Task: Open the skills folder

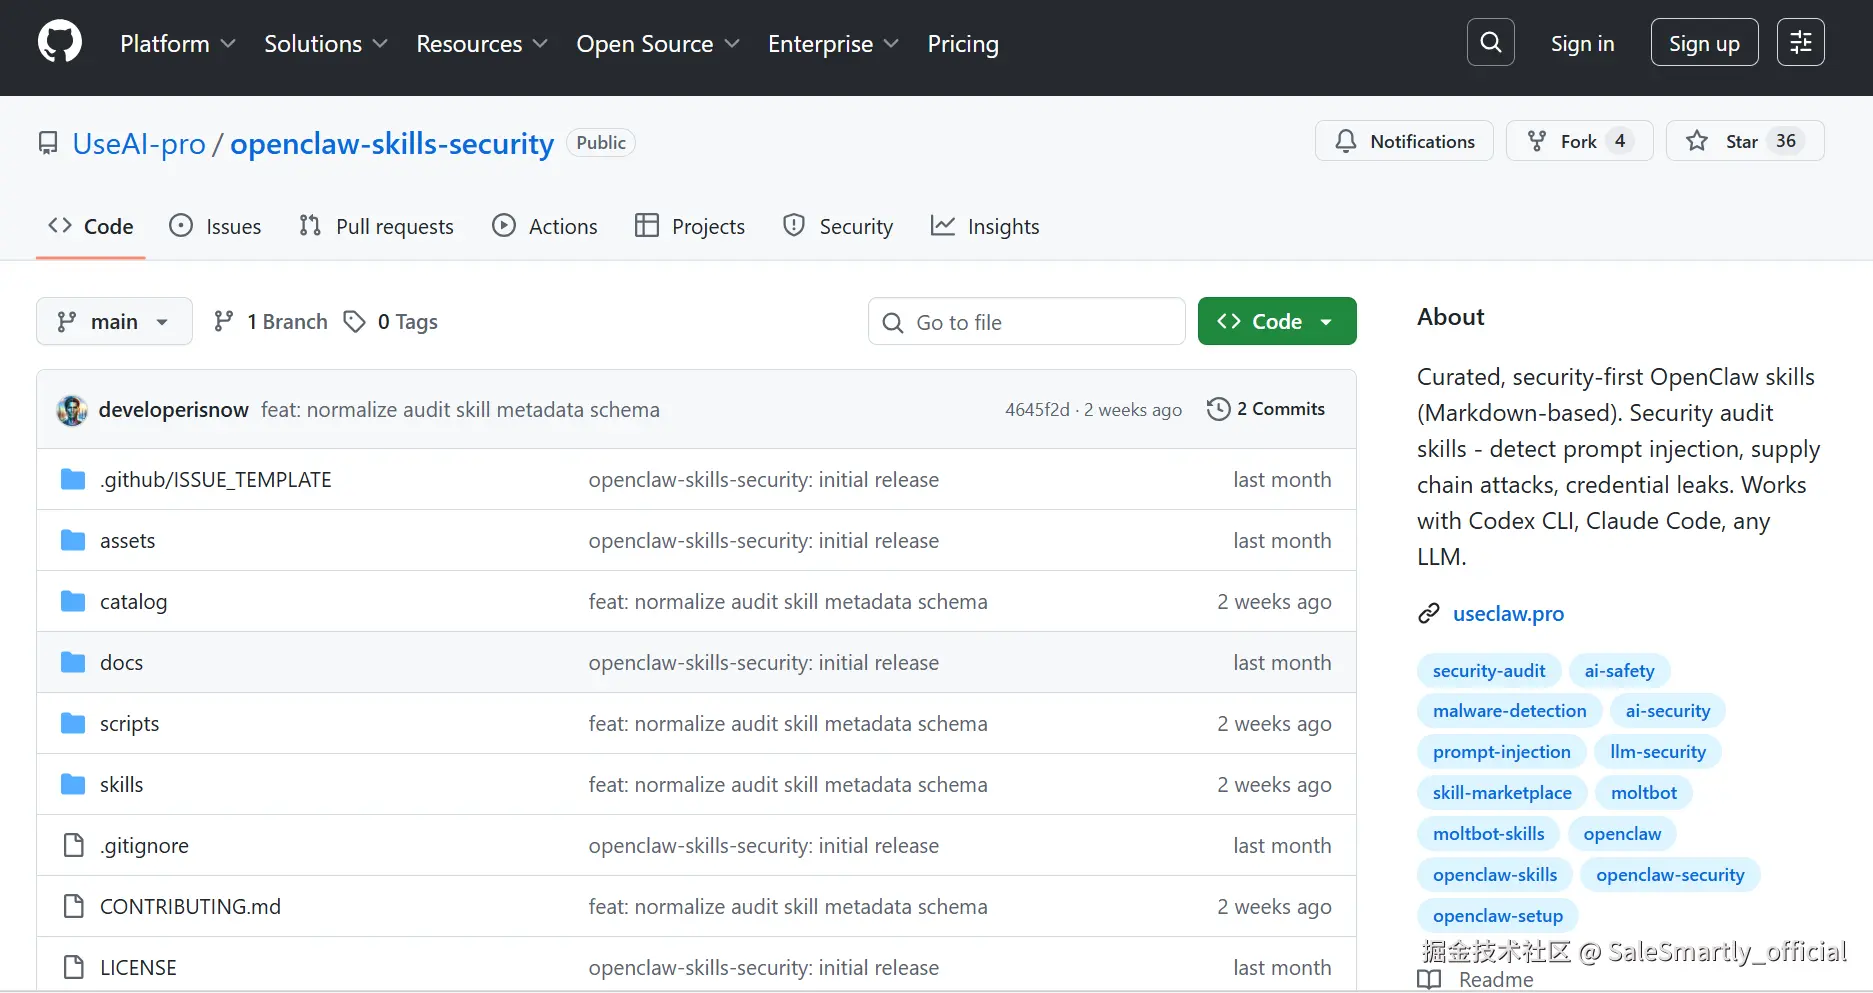Action: click(x=122, y=785)
